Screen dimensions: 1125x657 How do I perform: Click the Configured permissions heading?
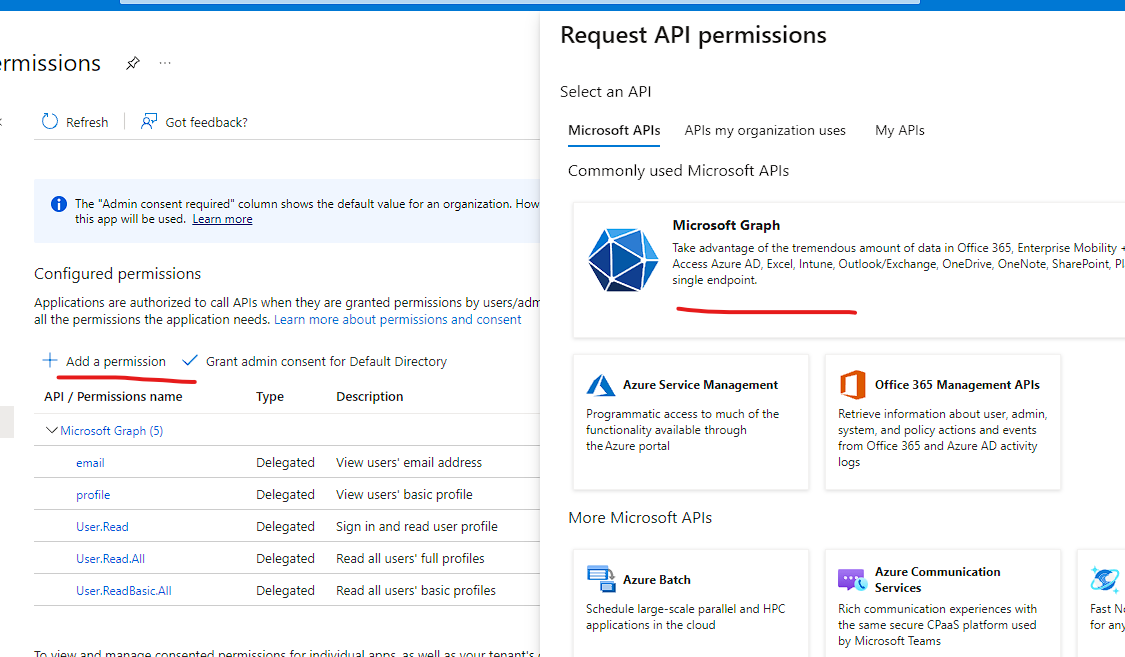118,274
